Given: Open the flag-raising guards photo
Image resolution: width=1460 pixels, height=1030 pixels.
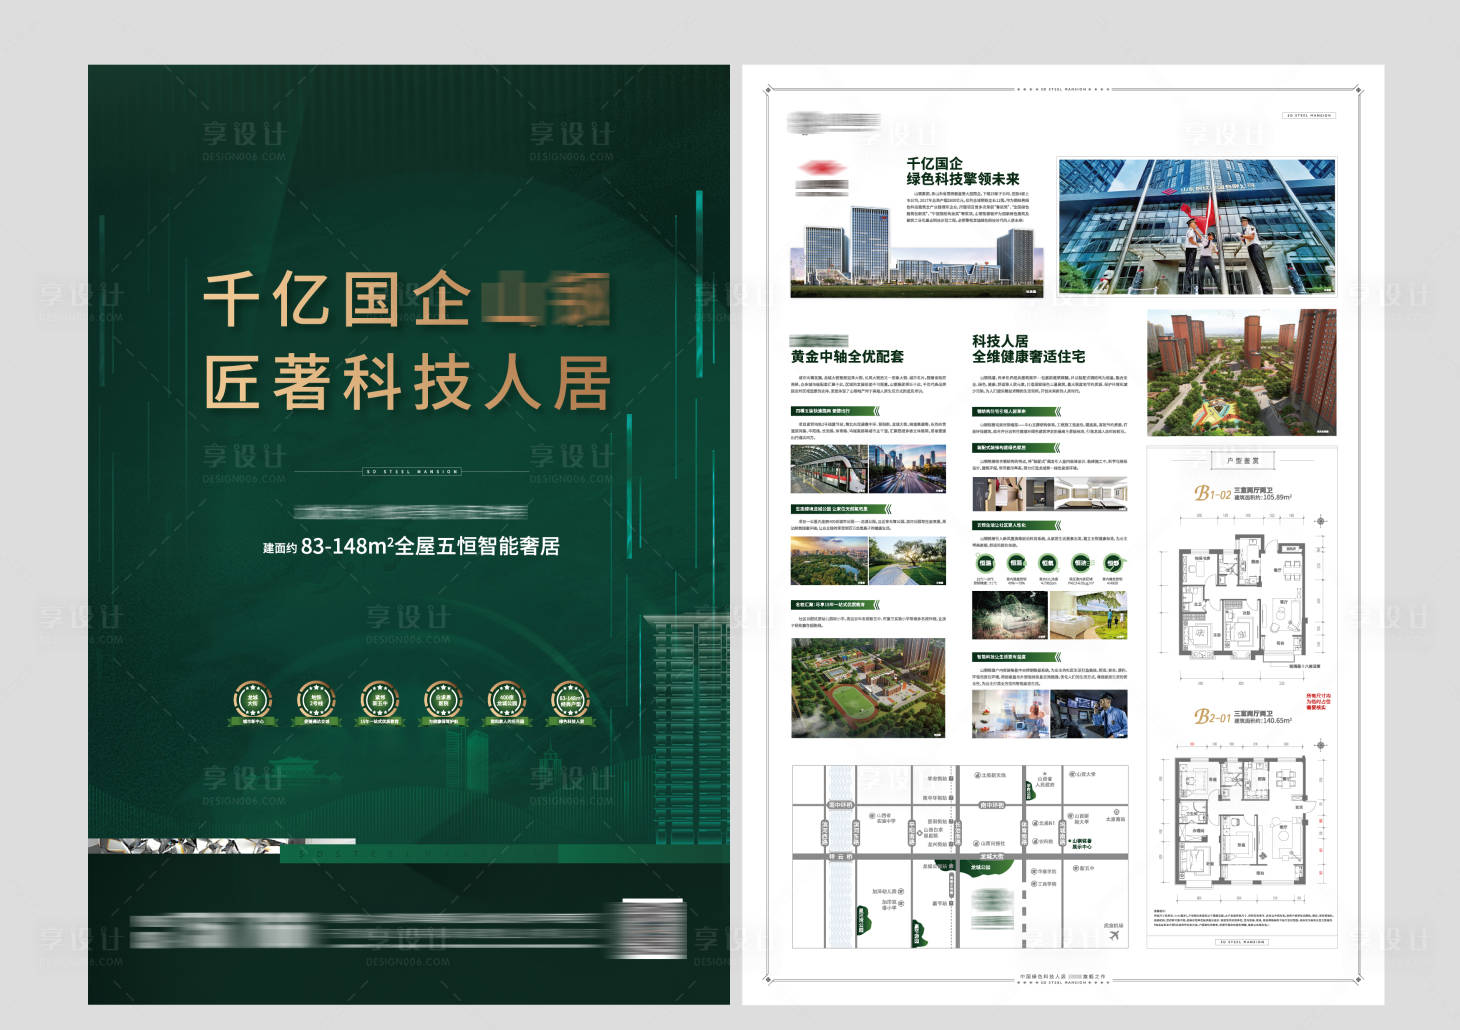Looking at the screenshot, I should 1196,226.
